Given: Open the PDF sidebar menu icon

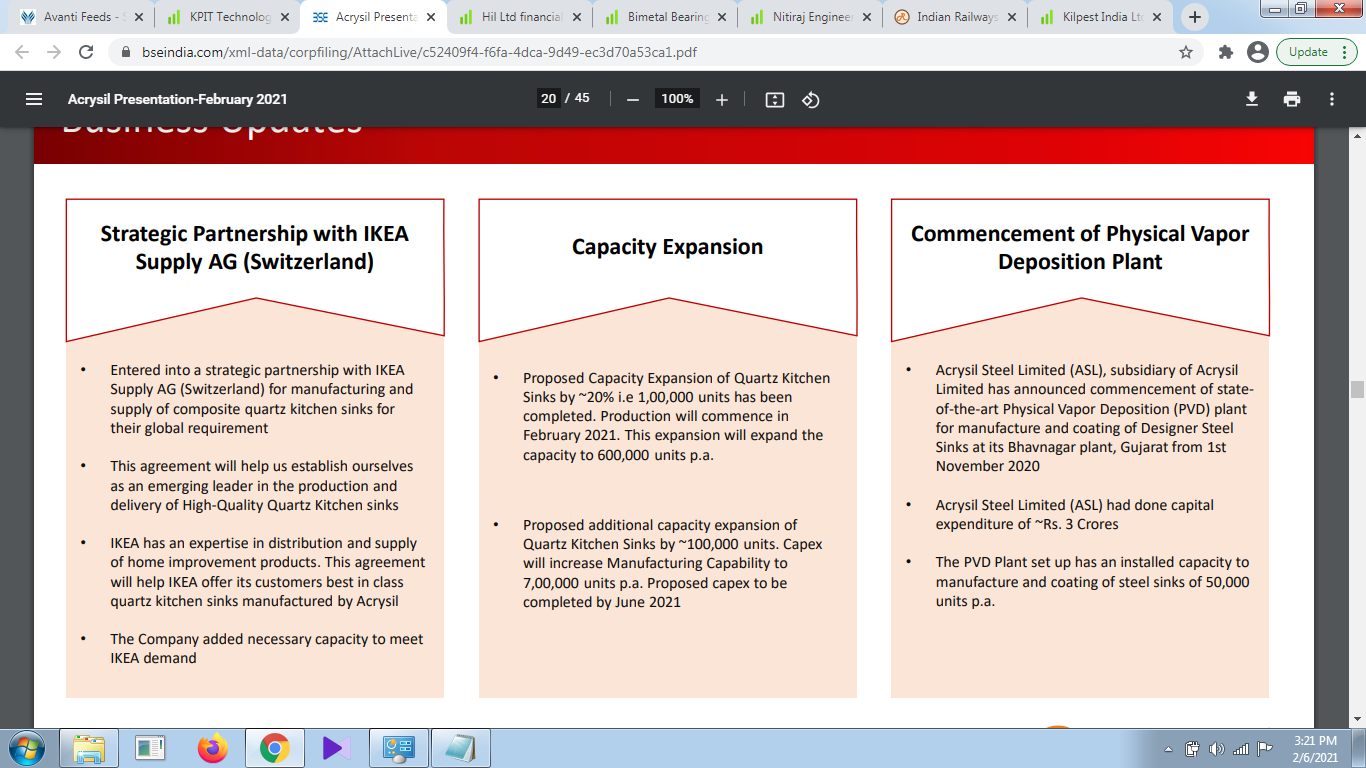Looking at the screenshot, I should click(x=34, y=99).
